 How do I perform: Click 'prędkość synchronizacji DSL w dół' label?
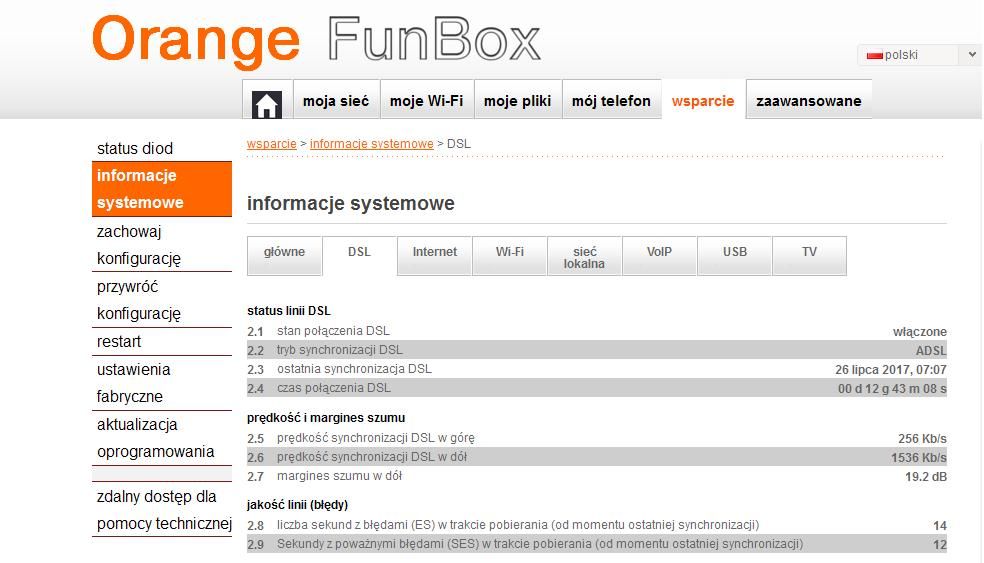pos(372,457)
